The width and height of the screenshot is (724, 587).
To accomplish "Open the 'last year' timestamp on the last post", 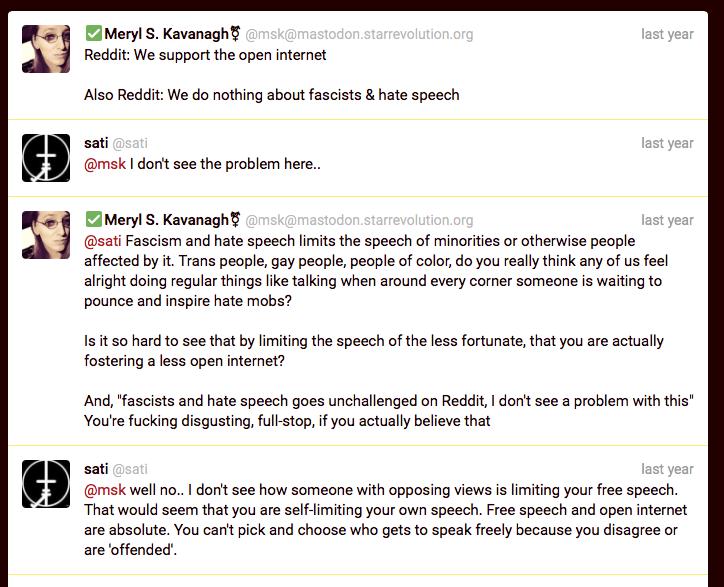I will pos(667,469).
